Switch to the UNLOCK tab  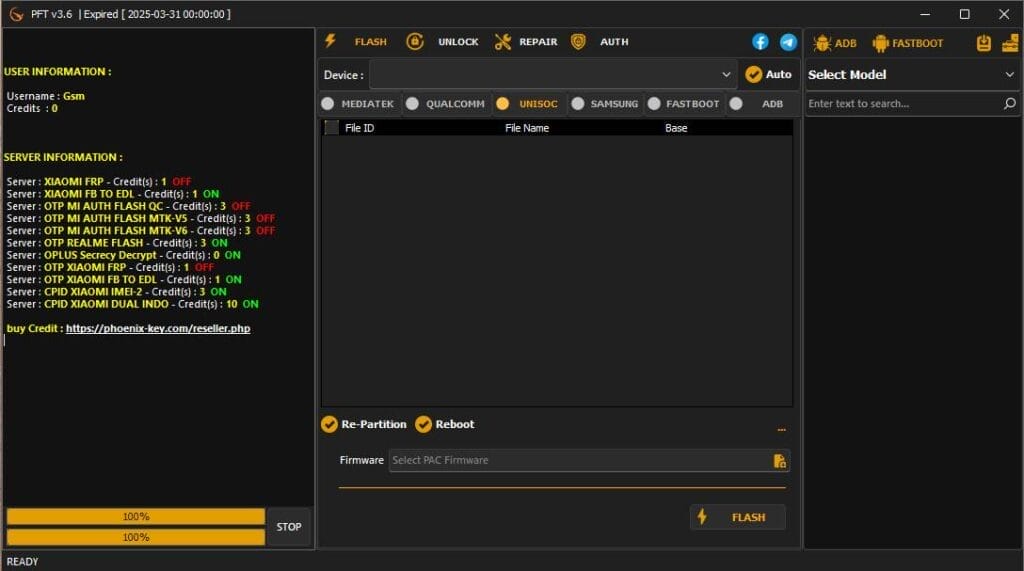pos(442,42)
